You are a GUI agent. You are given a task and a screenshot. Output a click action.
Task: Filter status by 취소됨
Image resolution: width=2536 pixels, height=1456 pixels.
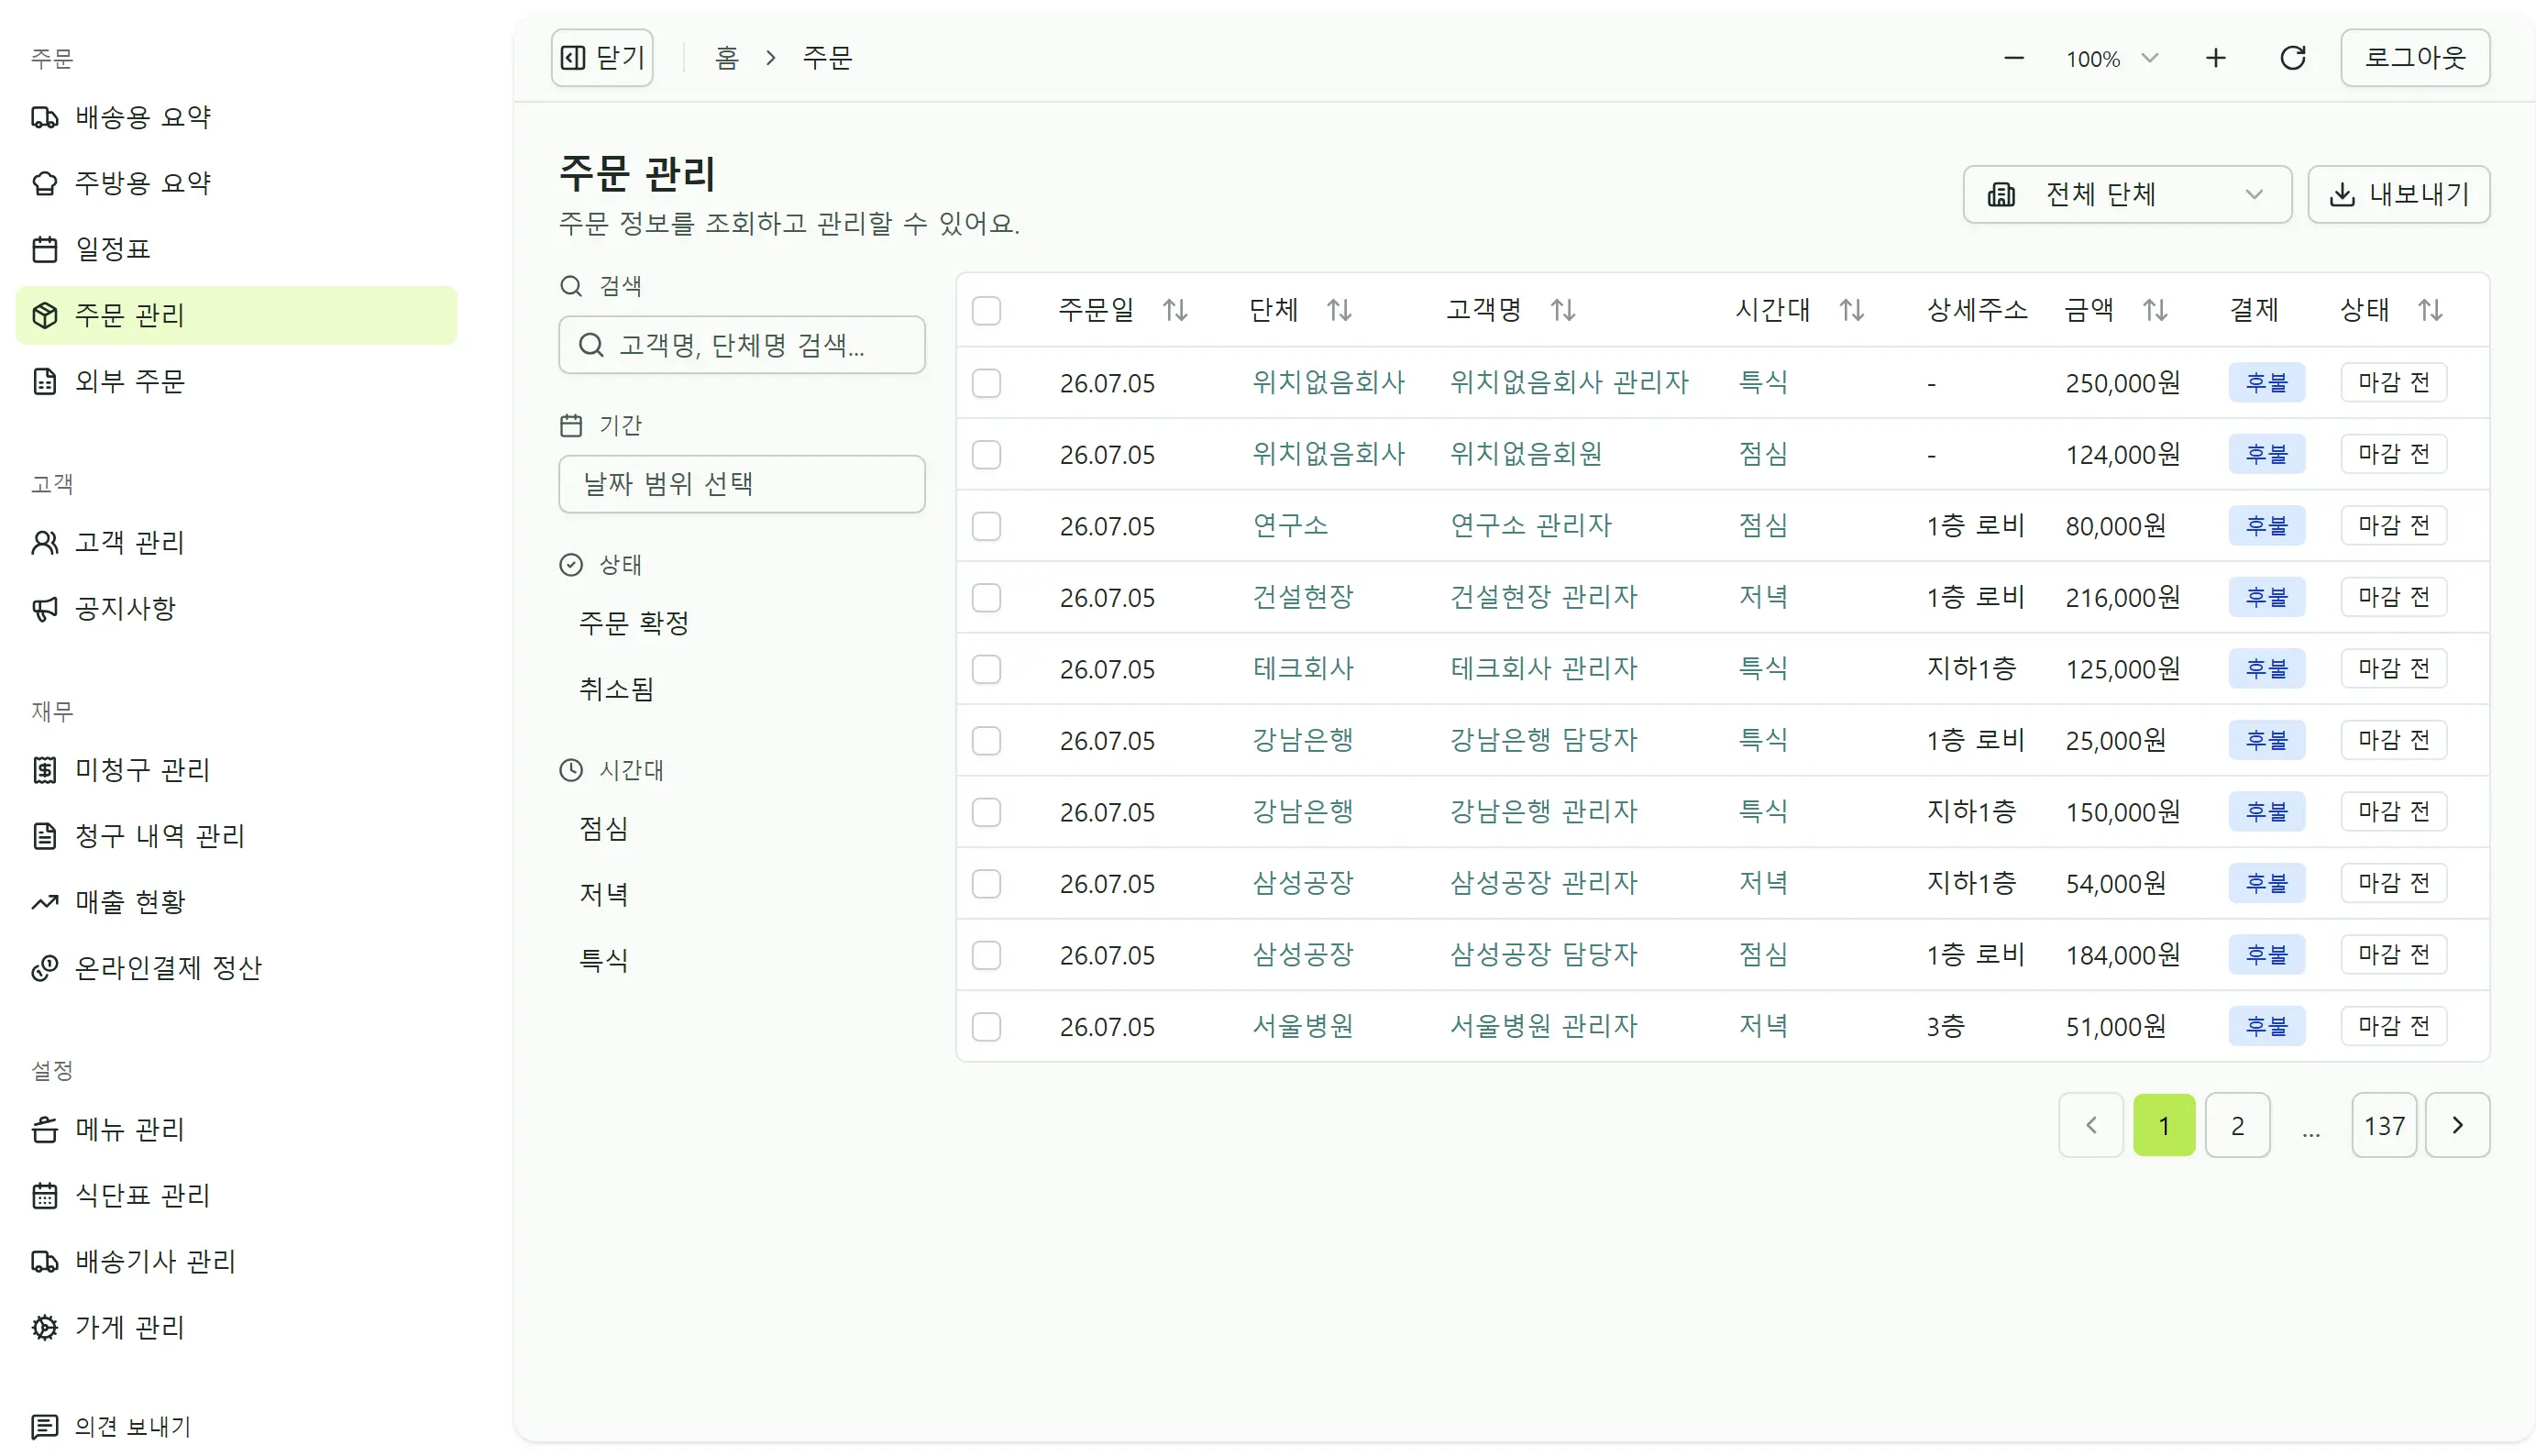tap(616, 689)
